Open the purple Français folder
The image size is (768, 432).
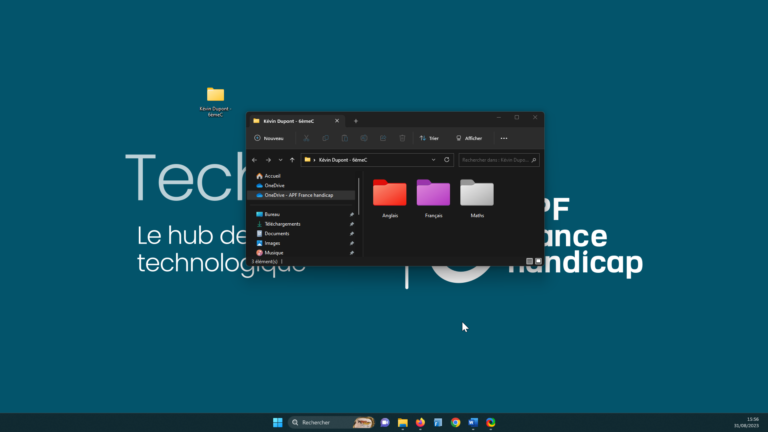(x=433, y=193)
